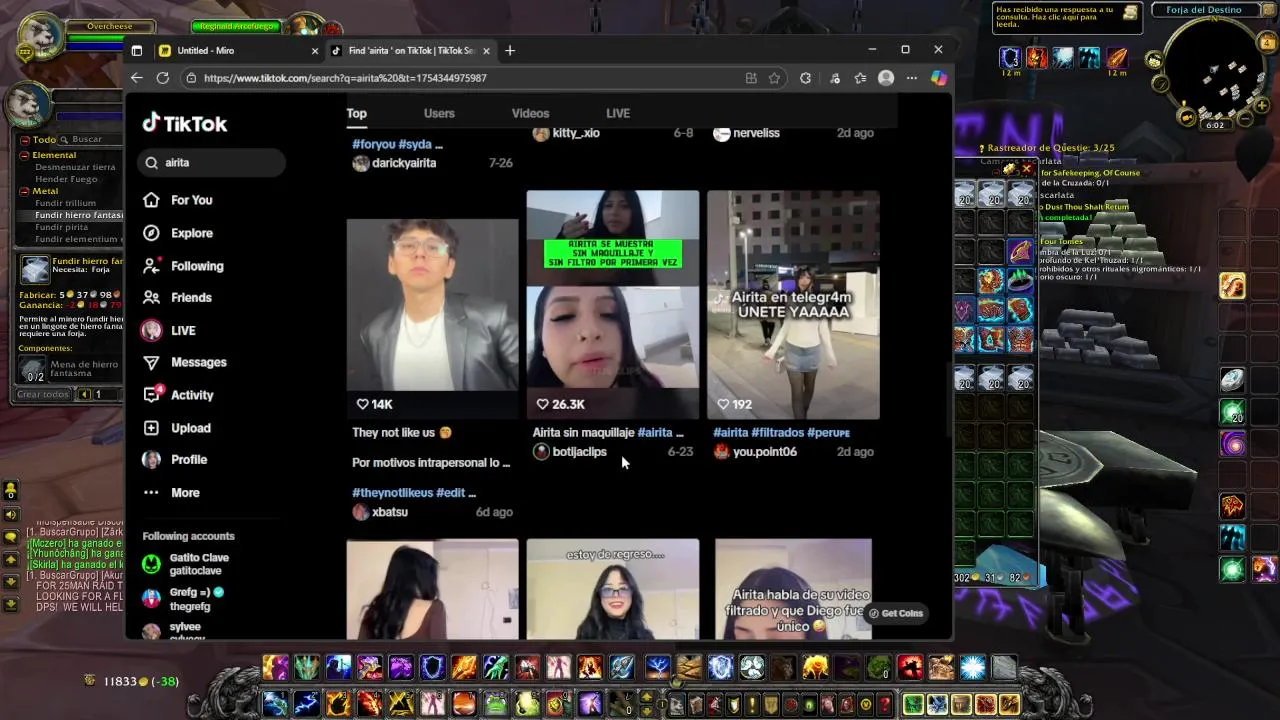Viewport: 1280px width, 720px height.
Task: Open browser settings and more menu
Action: pyautogui.click(x=911, y=78)
